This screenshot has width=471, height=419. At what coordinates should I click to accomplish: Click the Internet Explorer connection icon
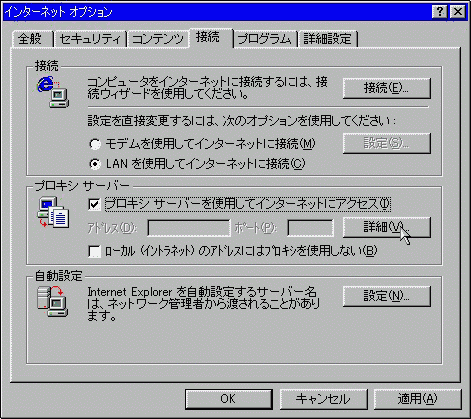pos(53,92)
